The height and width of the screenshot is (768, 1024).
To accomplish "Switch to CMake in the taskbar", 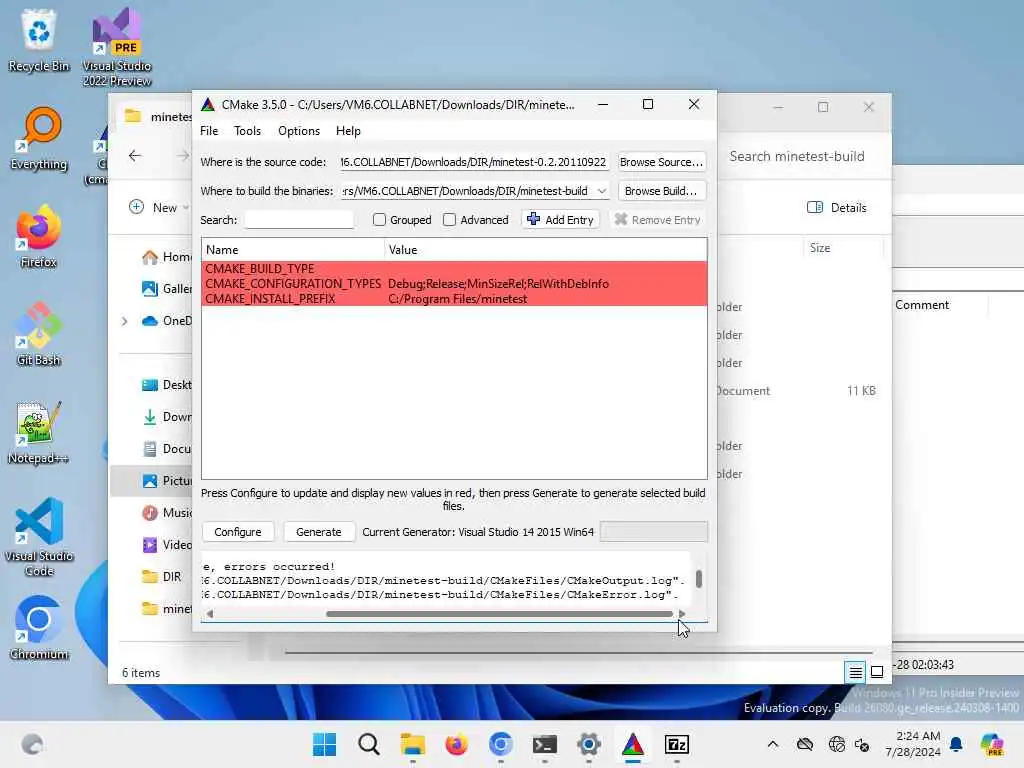I will point(632,744).
